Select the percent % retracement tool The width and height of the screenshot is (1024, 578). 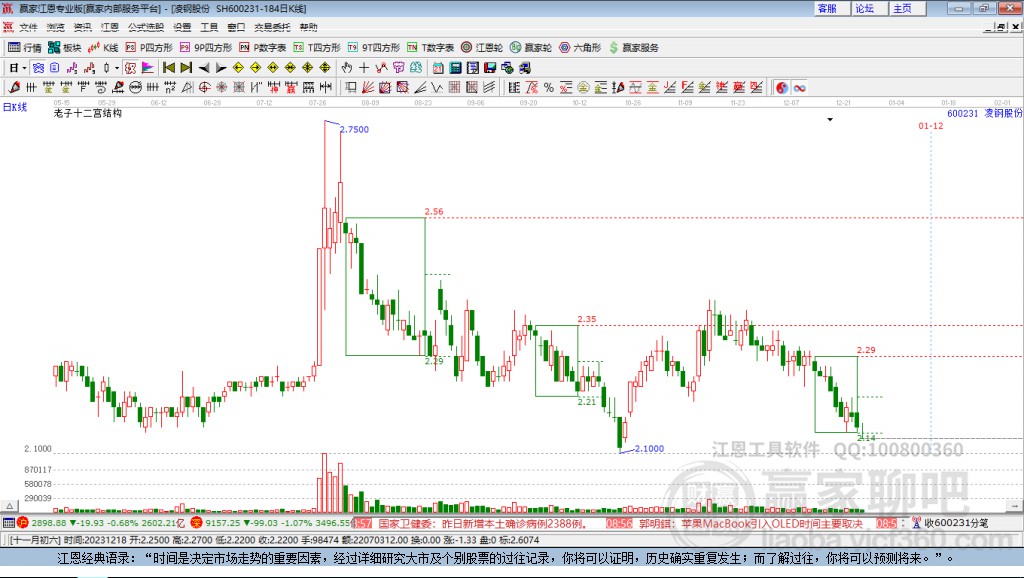click(x=549, y=88)
